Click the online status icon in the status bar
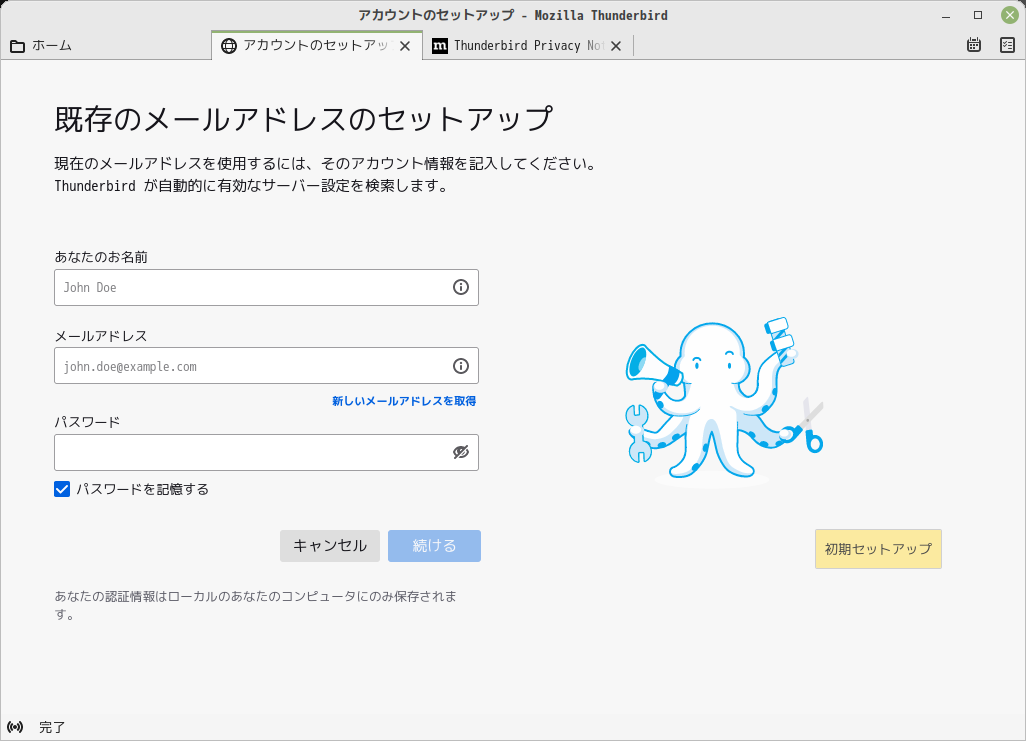The width and height of the screenshot is (1026, 741). pos(15,727)
